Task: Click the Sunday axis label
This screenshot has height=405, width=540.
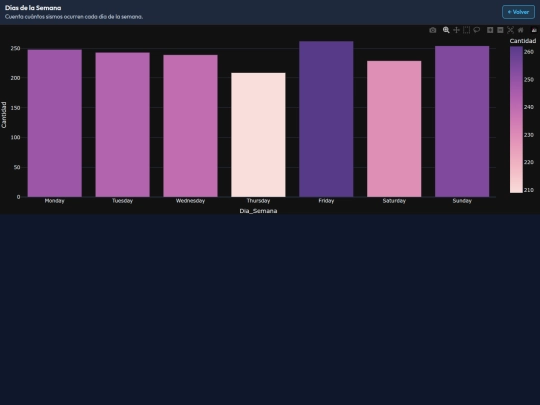Action: [462, 201]
